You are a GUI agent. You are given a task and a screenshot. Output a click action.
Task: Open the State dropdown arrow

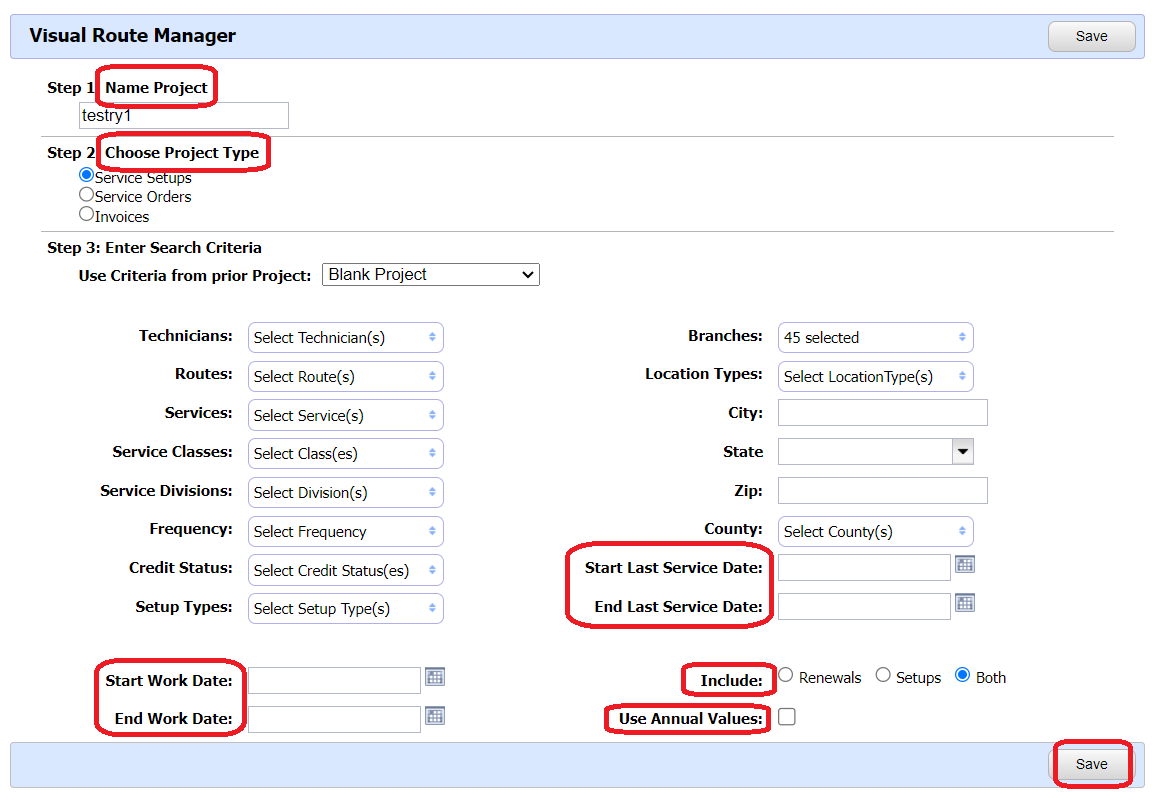click(x=961, y=451)
